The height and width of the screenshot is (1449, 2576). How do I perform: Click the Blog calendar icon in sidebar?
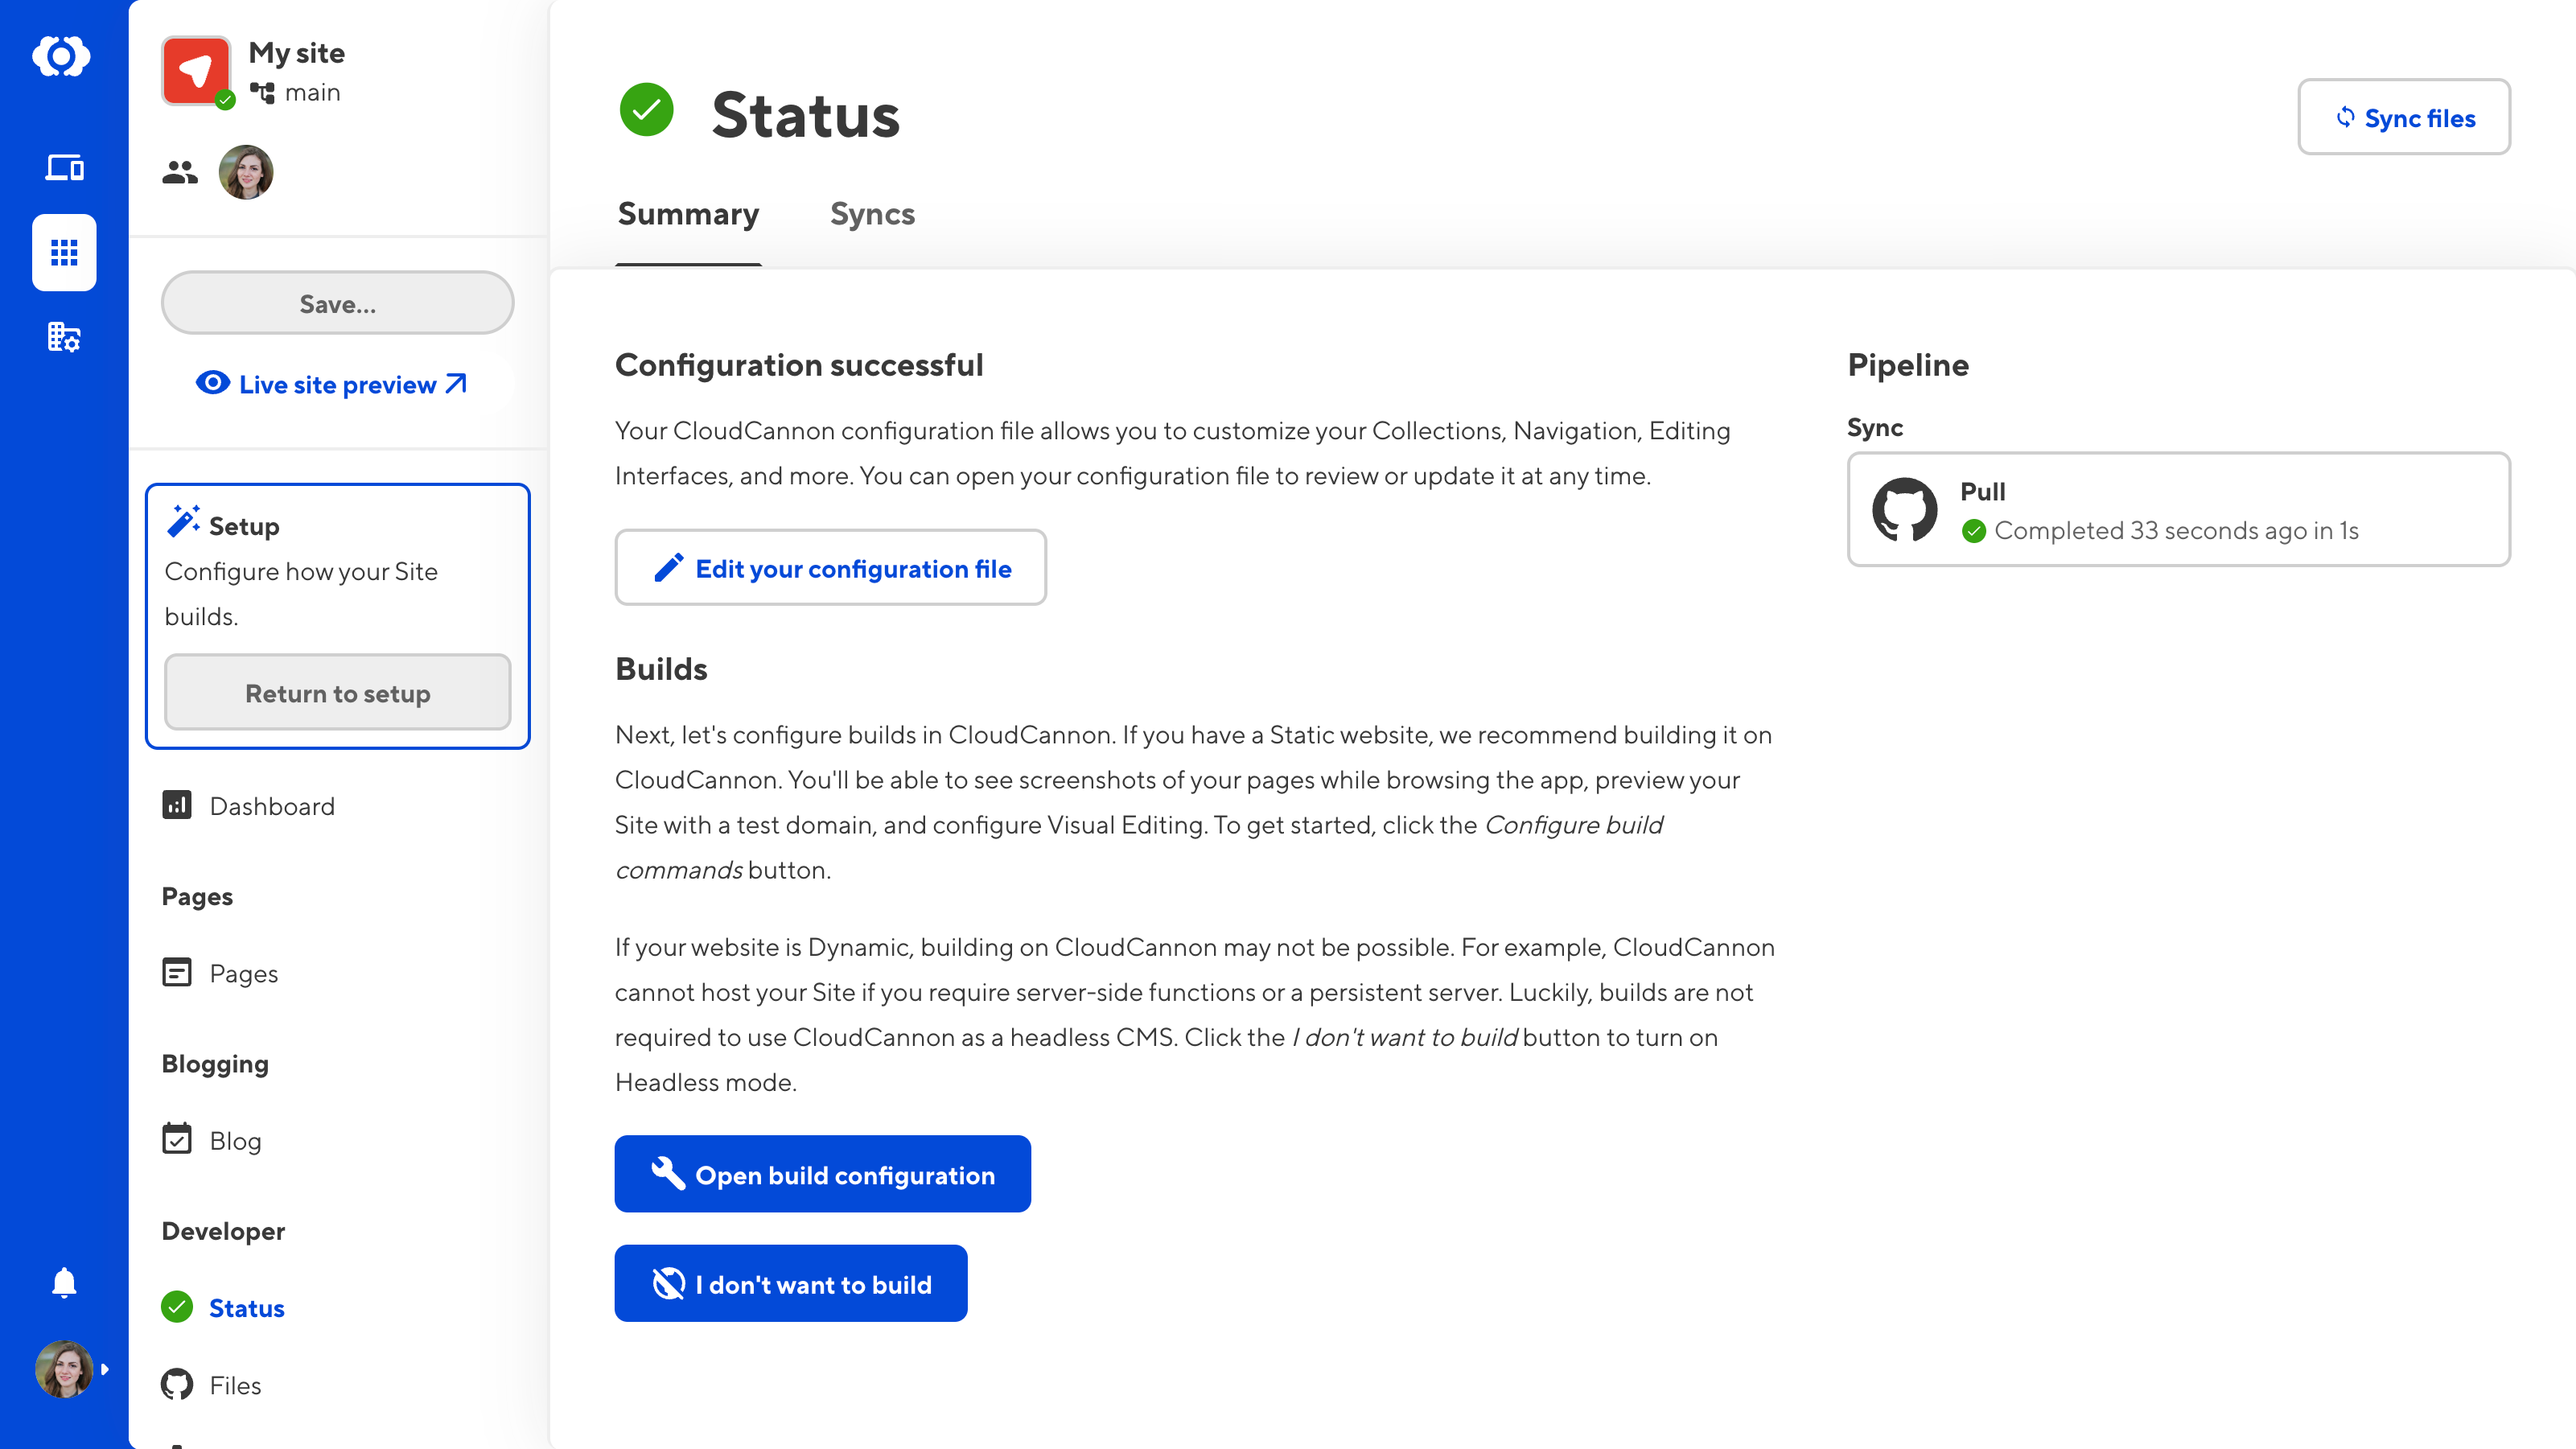pyautogui.click(x=177, y=1139)
